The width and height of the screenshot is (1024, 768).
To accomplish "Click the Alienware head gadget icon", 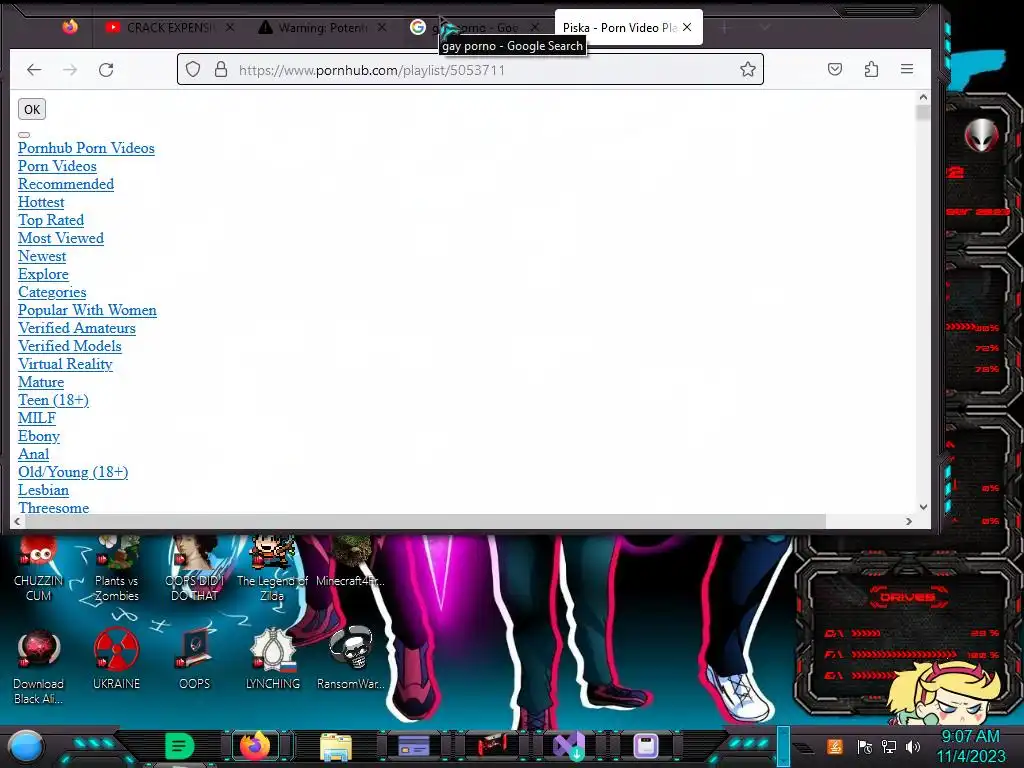I will 982,135.
